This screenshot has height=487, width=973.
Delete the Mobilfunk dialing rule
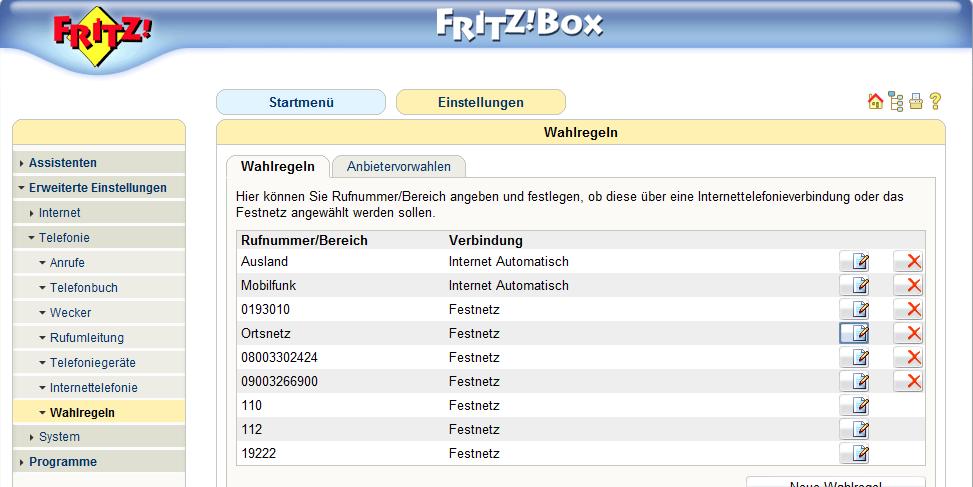point(908,286)
